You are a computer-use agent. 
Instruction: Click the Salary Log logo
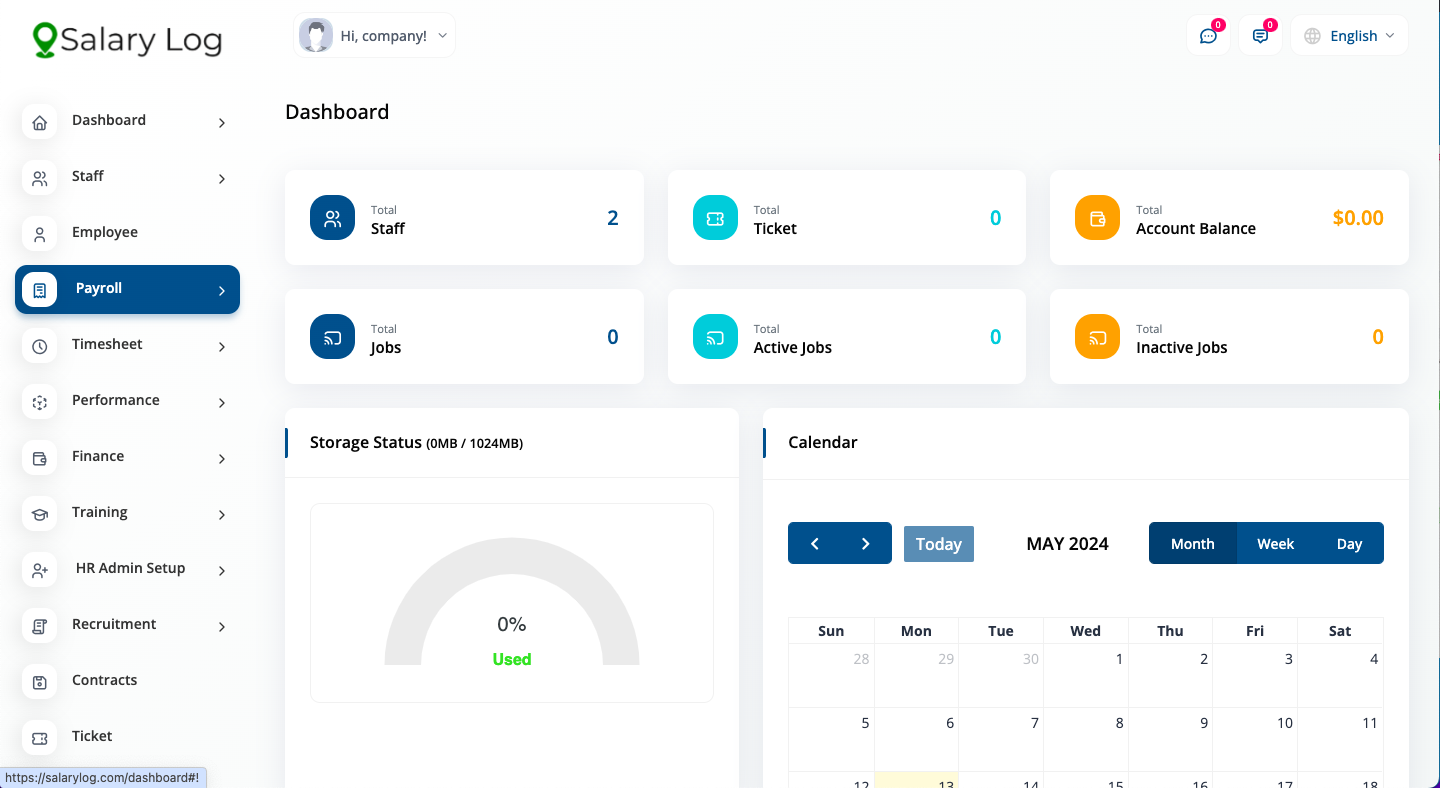(127, 40)
